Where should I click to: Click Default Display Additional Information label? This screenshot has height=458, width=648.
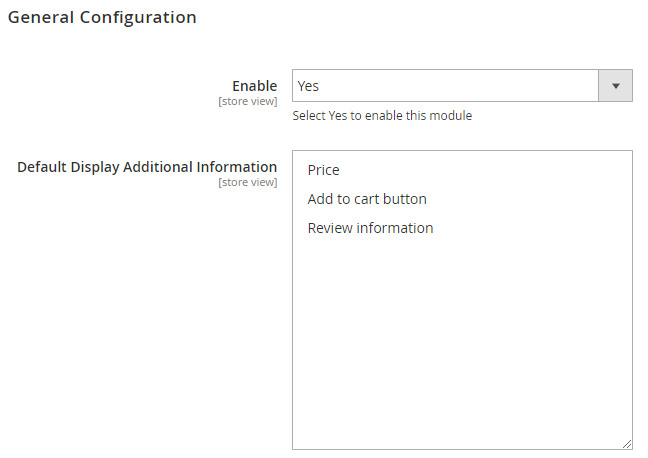point(147,167)
